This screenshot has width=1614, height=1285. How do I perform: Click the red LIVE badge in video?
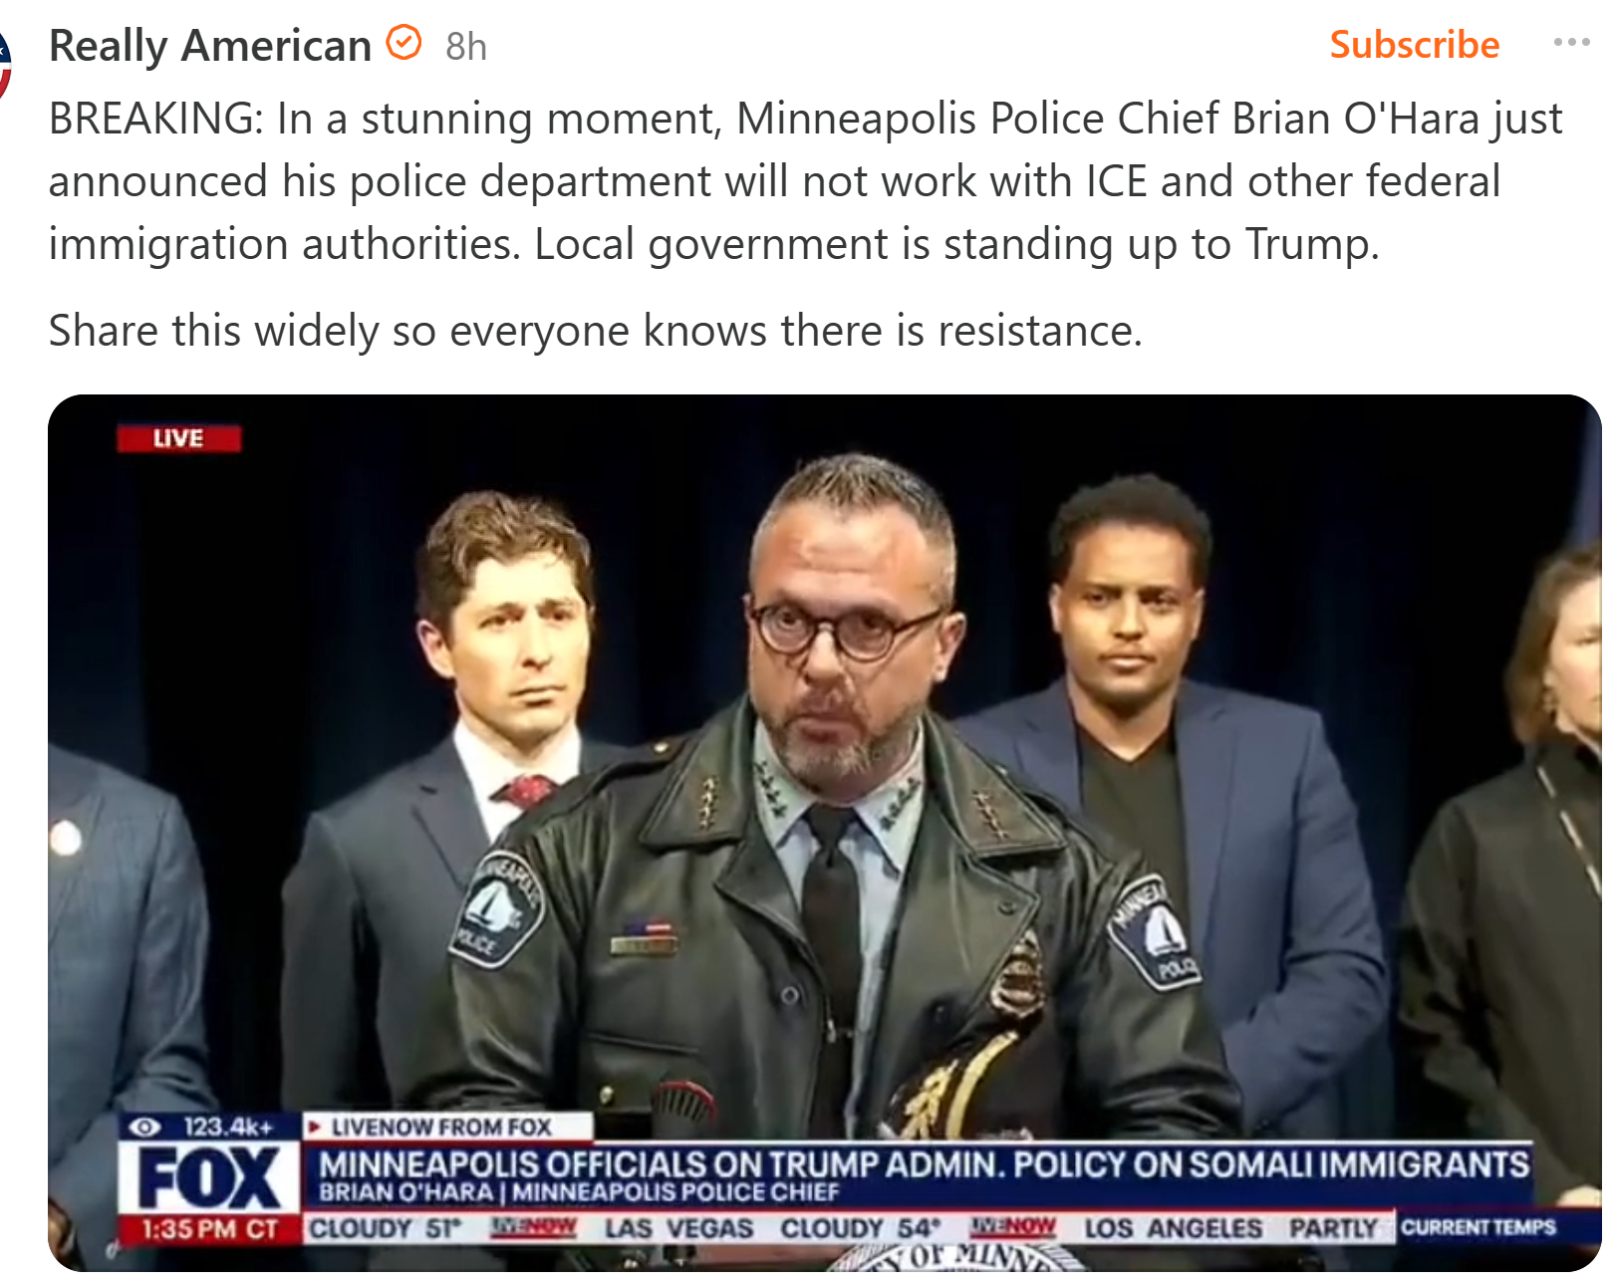[179, 438]
